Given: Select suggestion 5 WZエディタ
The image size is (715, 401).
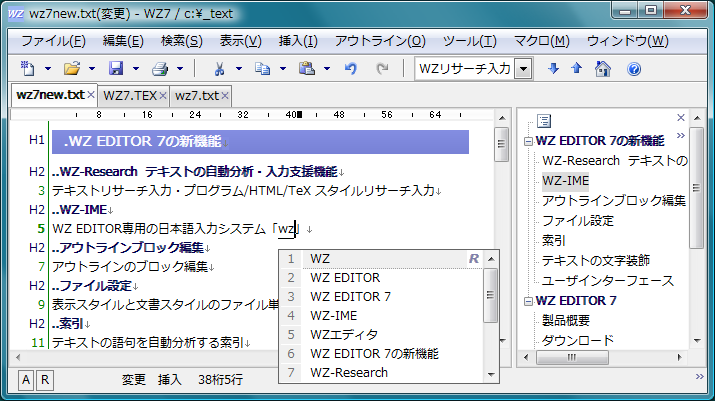Looking at the screenshot, I should point(382,335).
